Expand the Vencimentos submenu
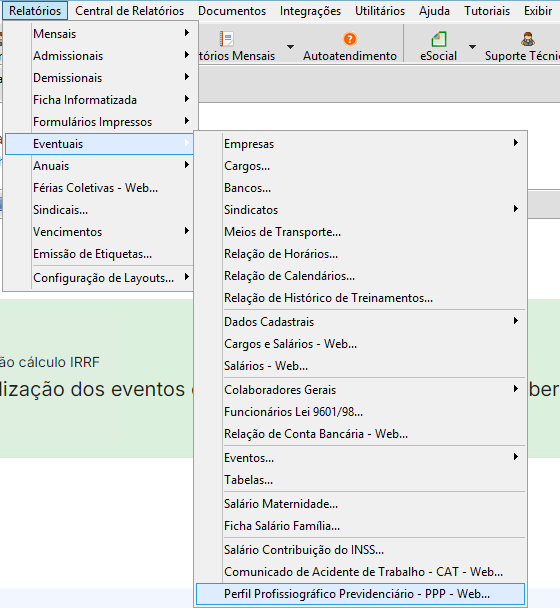The width and height of the screenshot is (560, 608). click(99, 232)
